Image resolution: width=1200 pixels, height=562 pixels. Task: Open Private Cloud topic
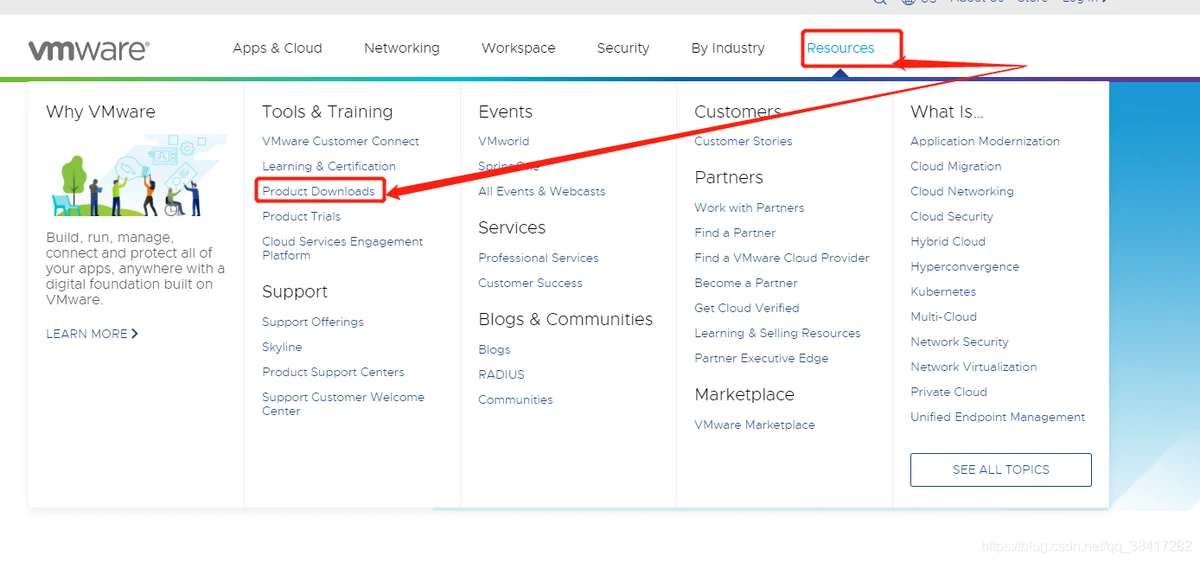coord(949,392)
